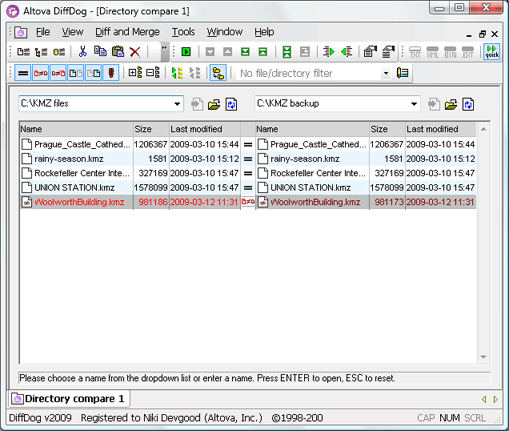Open the Help menu
This screenshot has height=431, width=509.
tap(264, 32)
